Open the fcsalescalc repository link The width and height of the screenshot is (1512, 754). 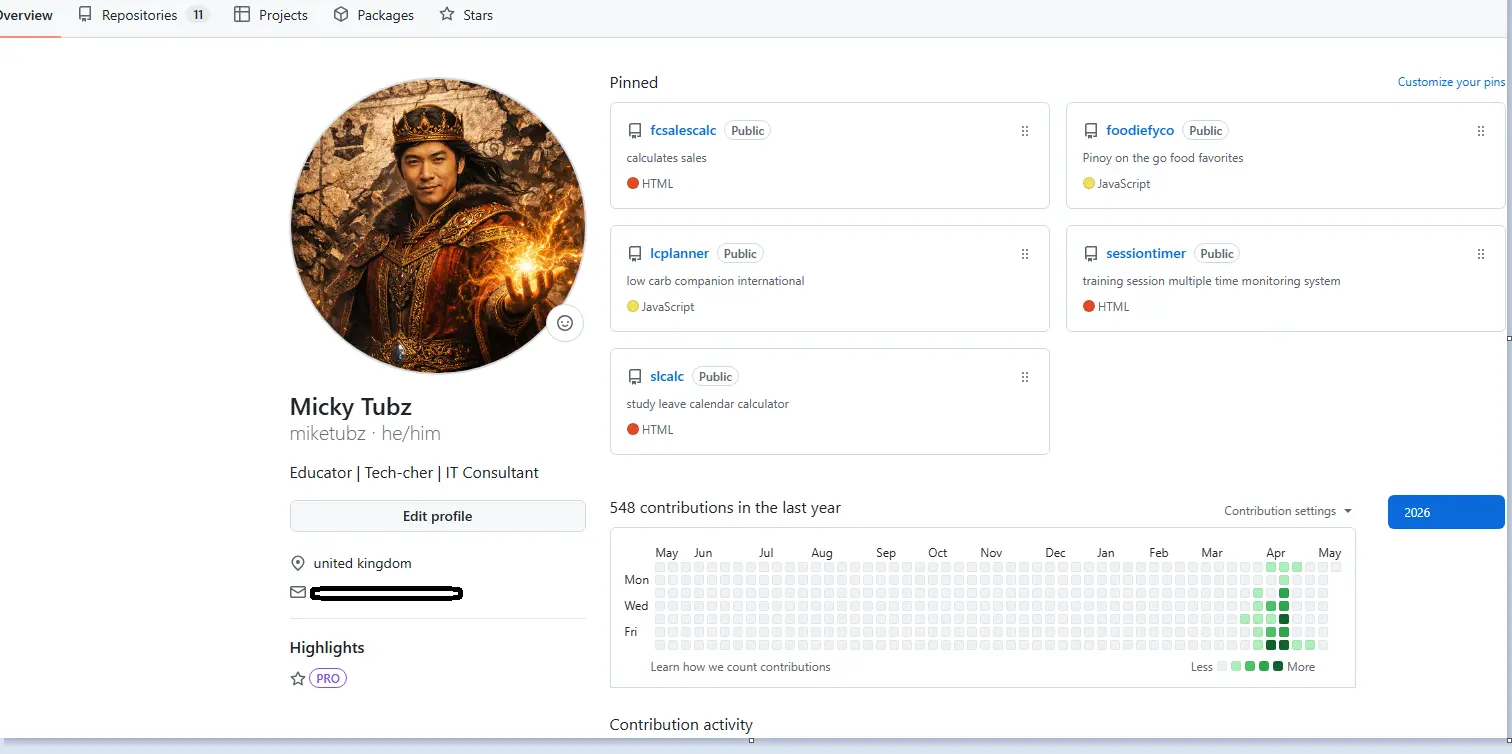[683, 130]
